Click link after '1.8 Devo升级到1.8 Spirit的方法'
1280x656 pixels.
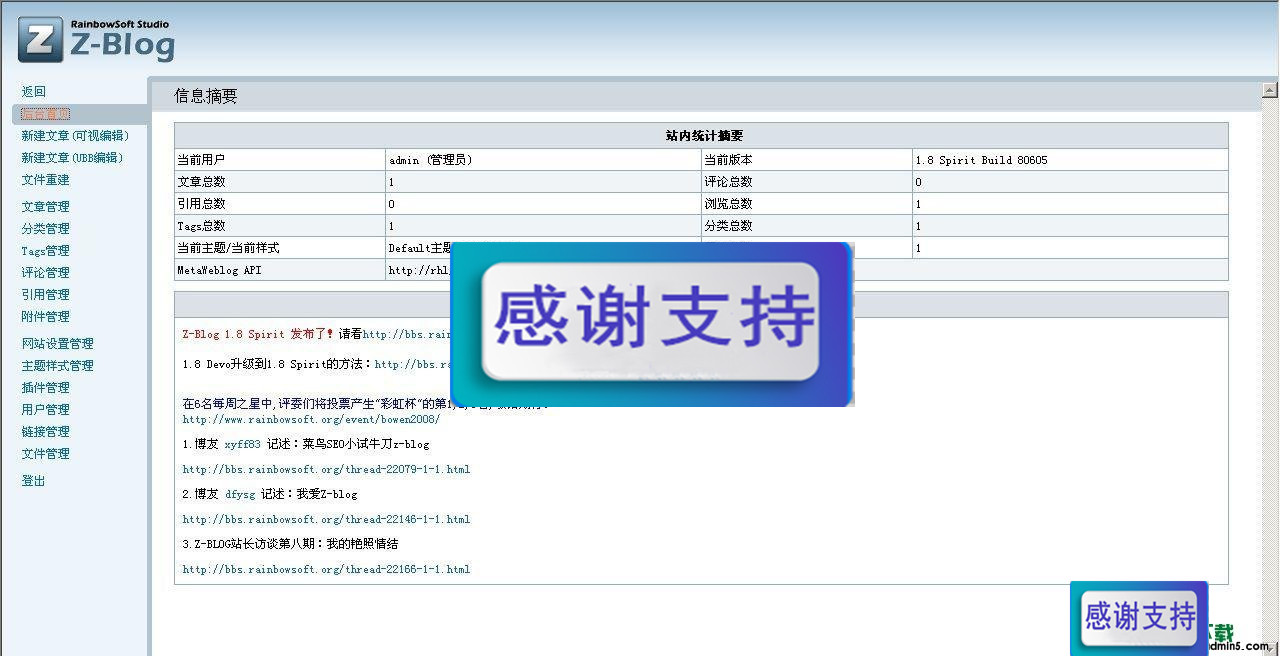(x=413, y=365)
